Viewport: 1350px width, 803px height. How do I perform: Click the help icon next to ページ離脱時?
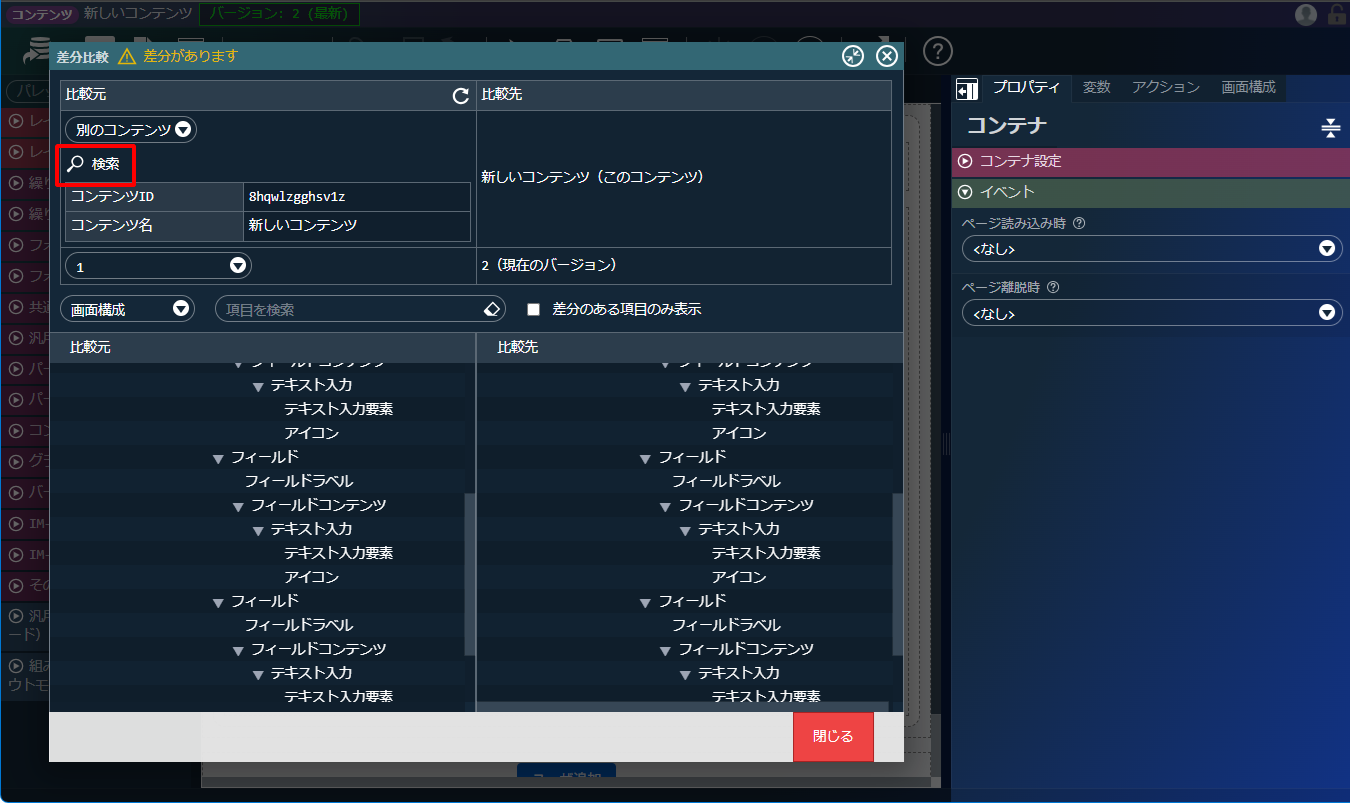(x=1053, y=287)
